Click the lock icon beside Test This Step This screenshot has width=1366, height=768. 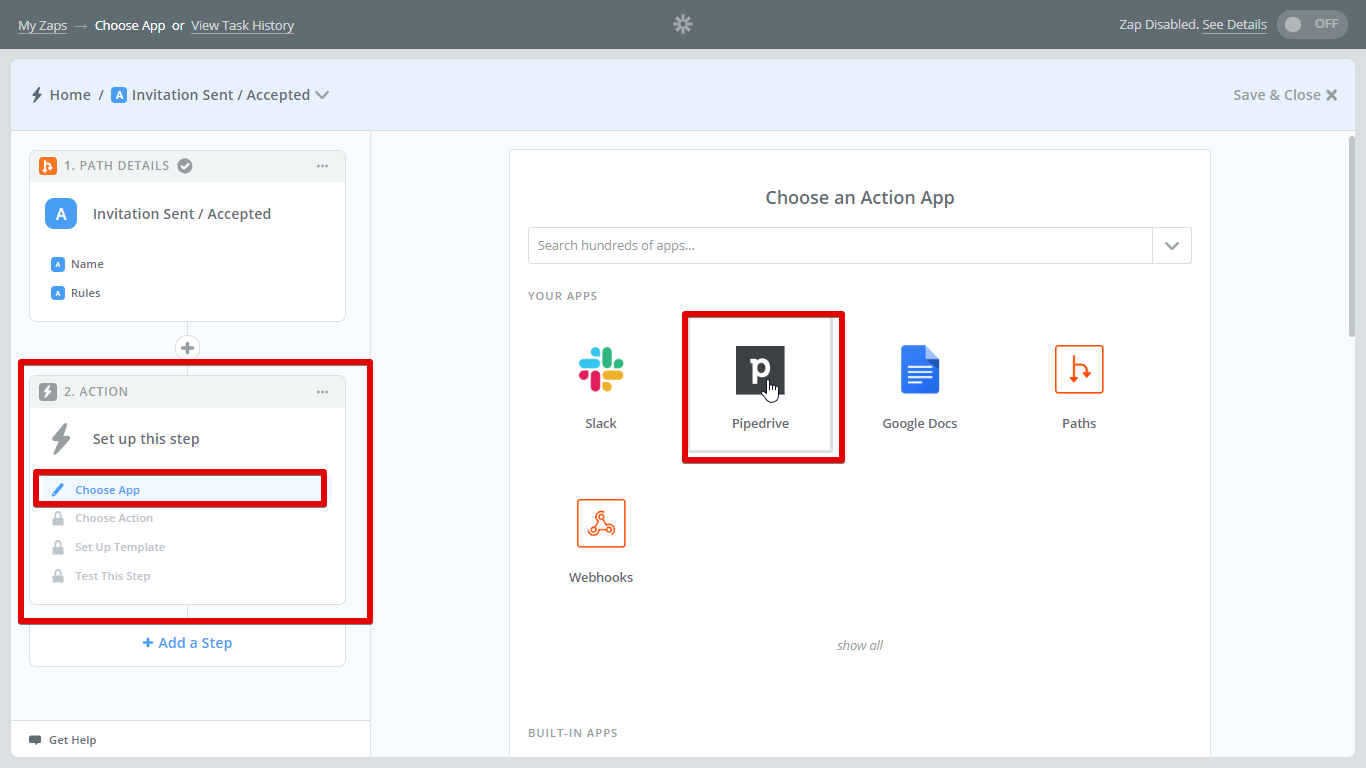point(58,576)
